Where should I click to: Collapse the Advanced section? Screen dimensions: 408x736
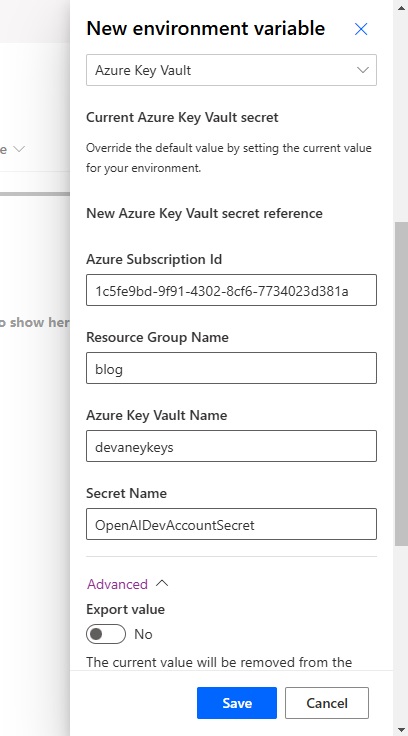tap(127, 584)
